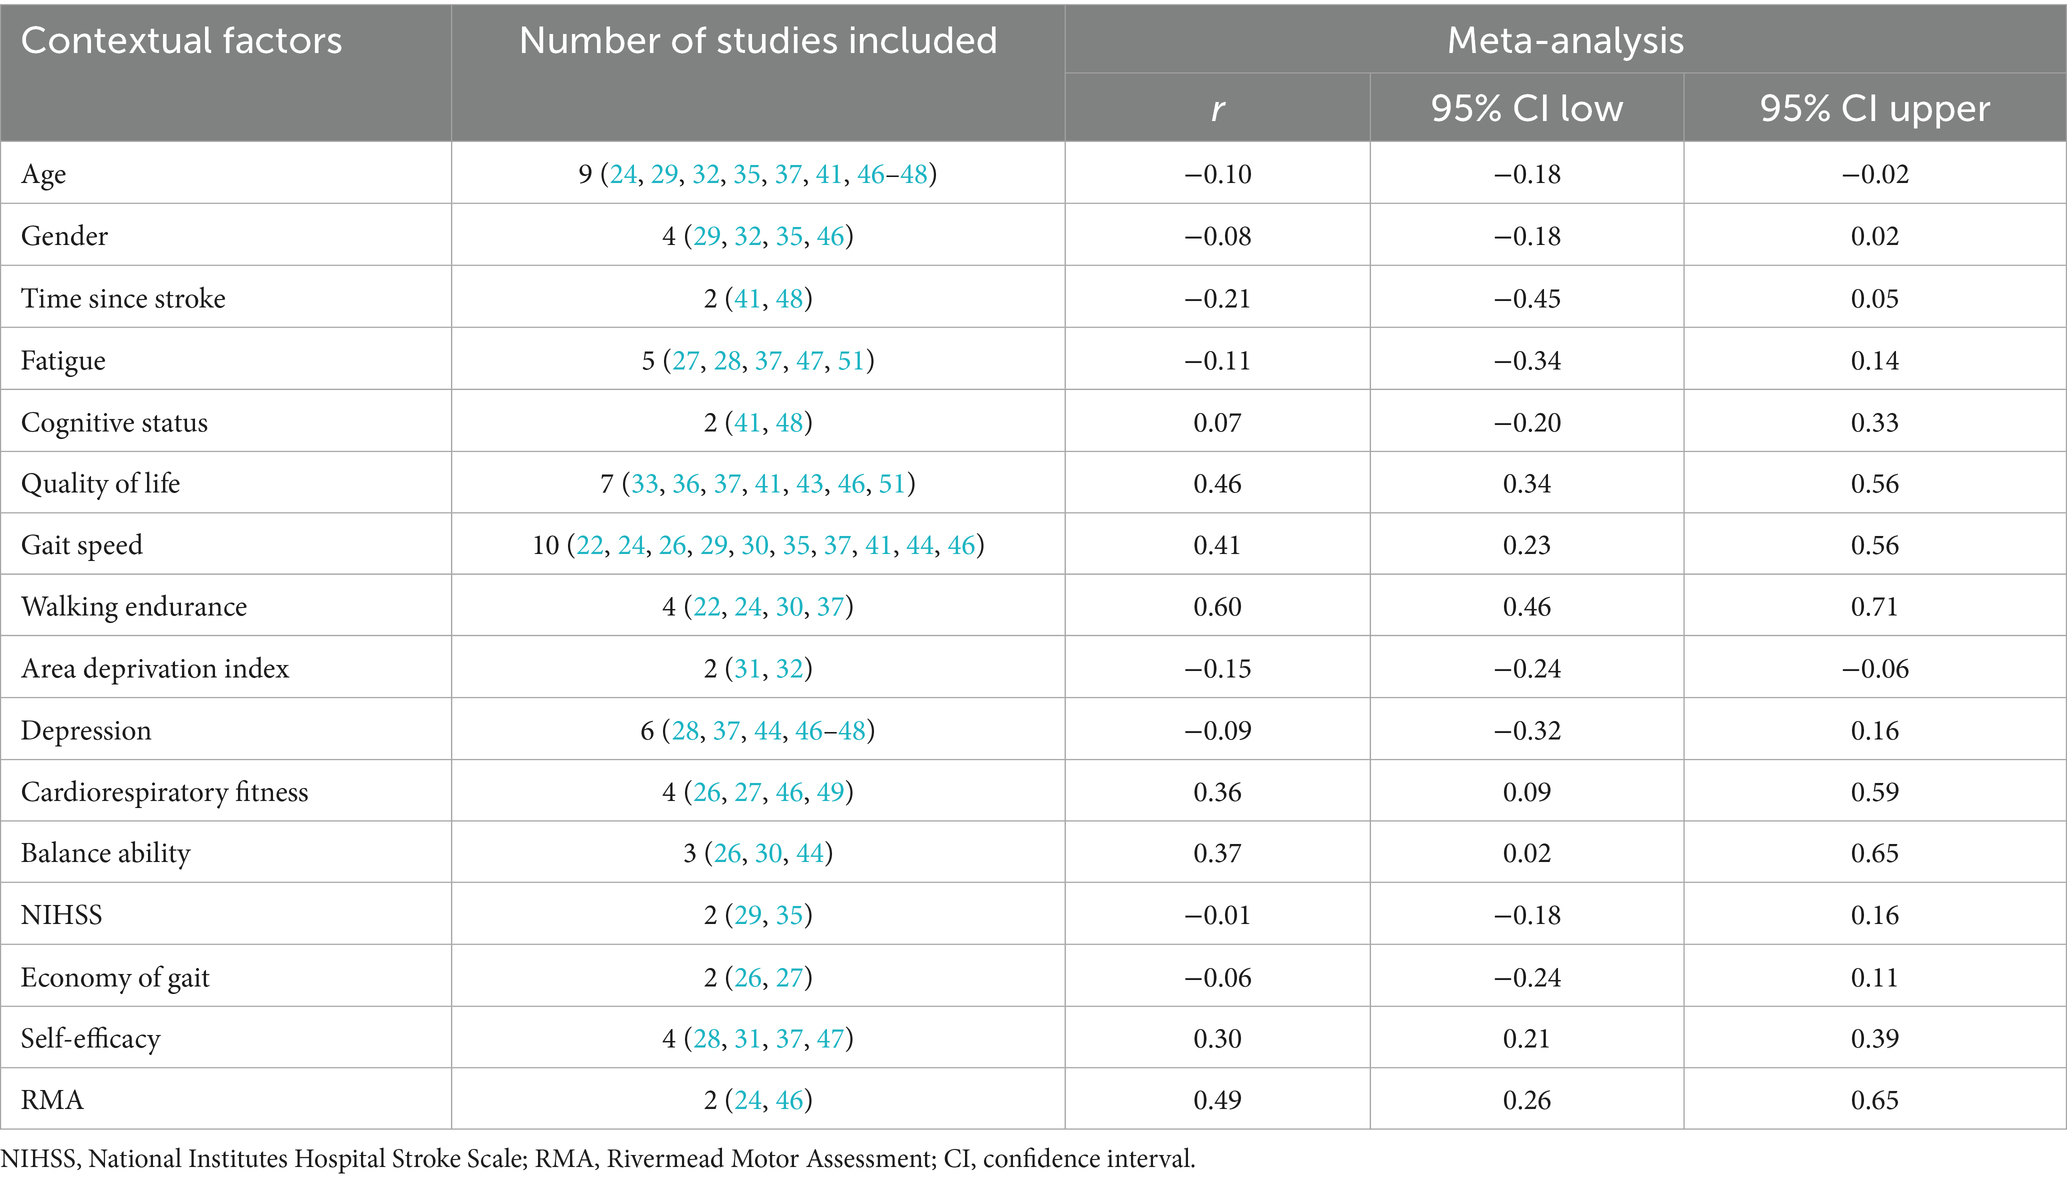Click reference 48 in Cognitive status row
The image size is (2067, 1181).
click(790, 423)
